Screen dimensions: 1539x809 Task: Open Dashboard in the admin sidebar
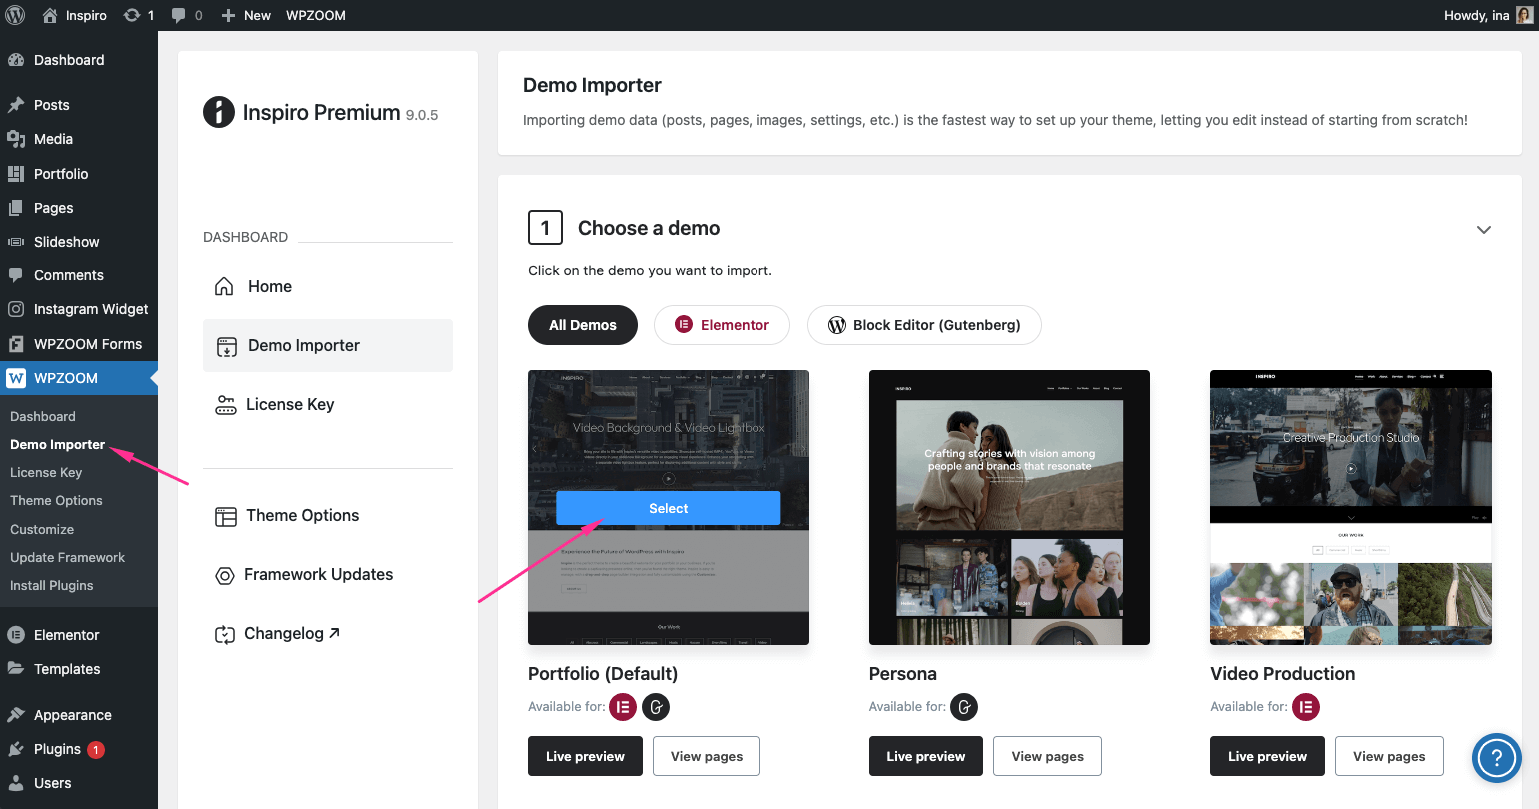pos(79,60)
